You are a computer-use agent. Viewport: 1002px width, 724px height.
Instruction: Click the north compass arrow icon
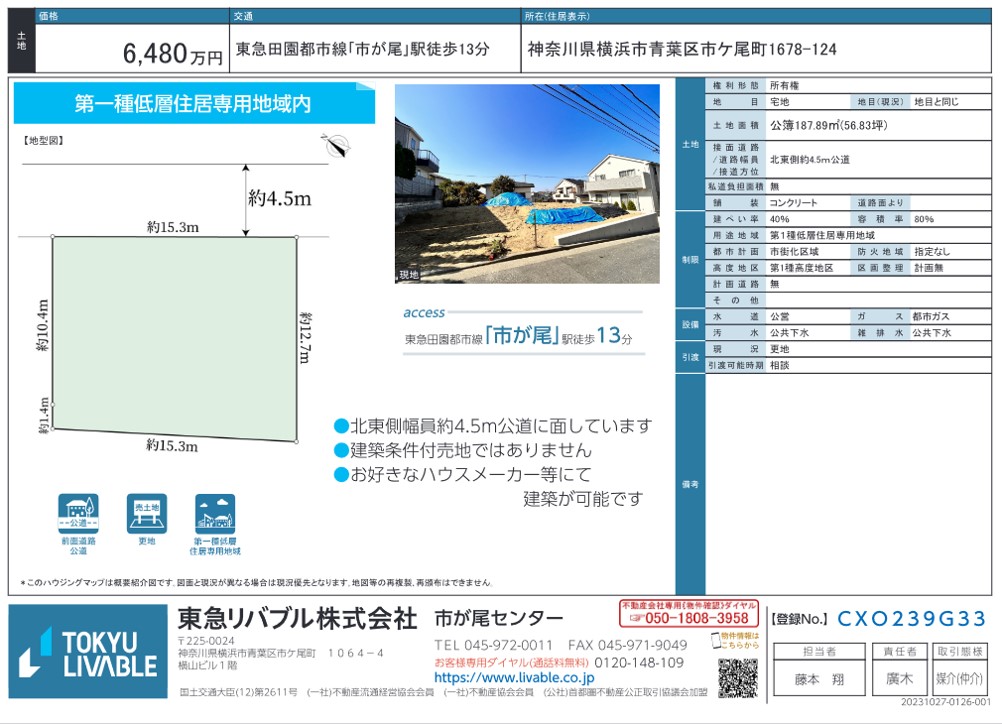(x=335, y=144)
